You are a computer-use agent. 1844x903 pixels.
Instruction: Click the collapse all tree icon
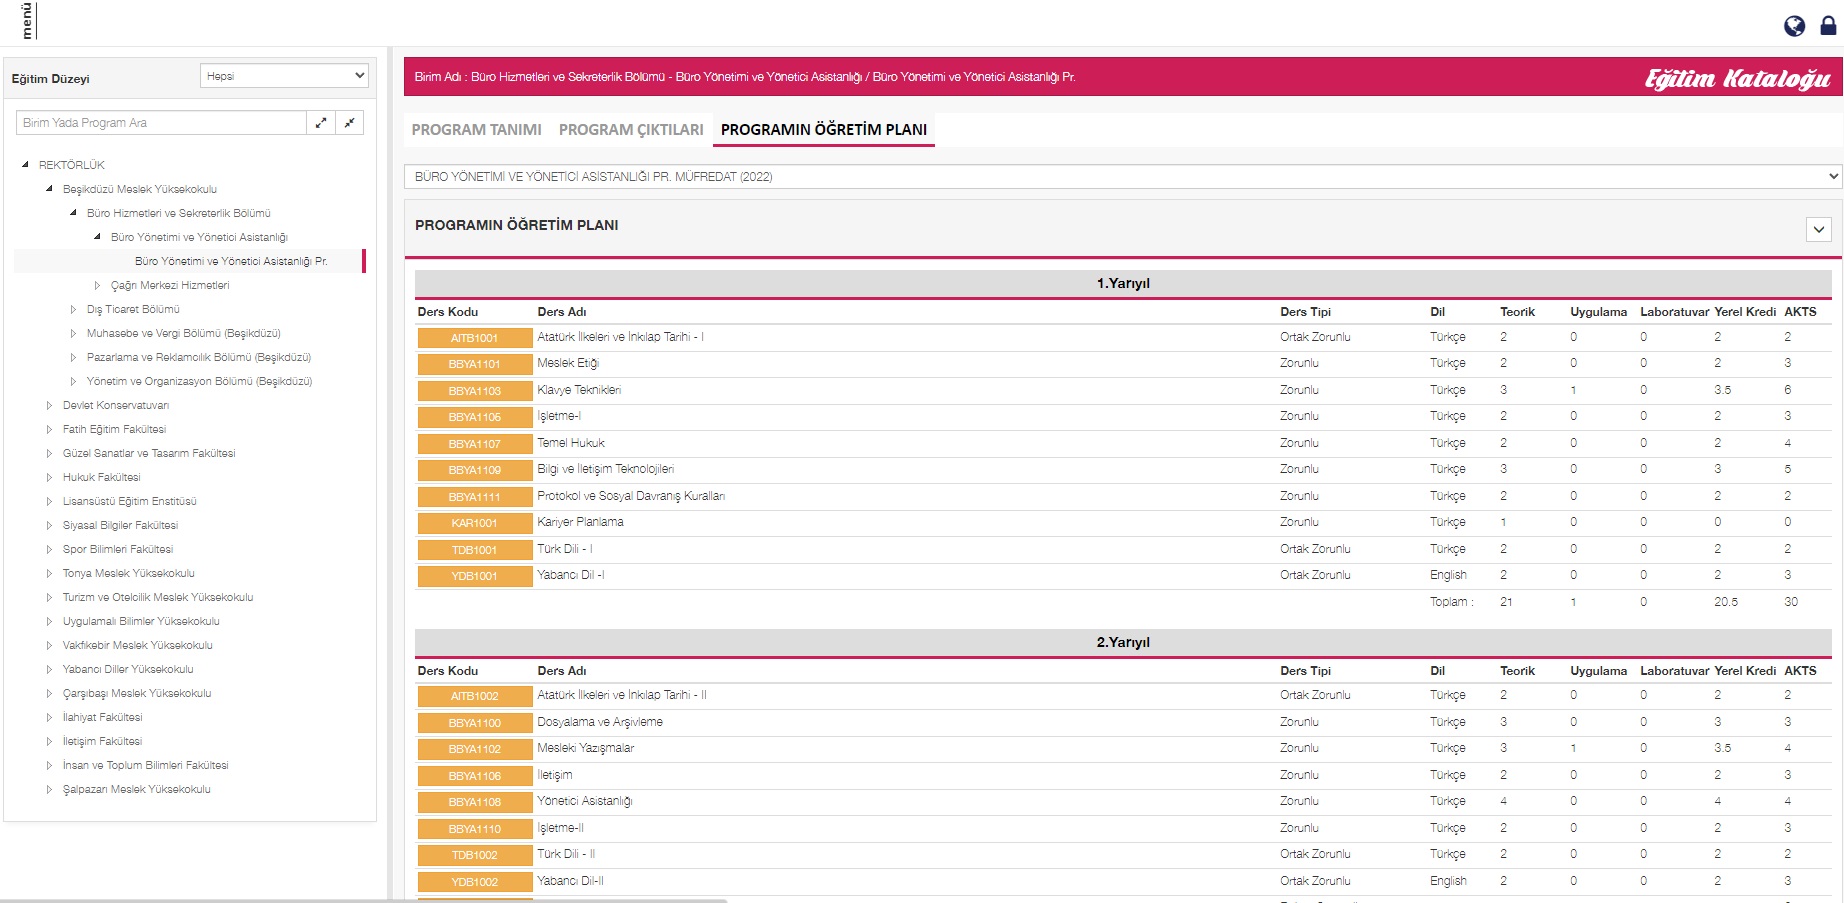[x=349, y=123]
